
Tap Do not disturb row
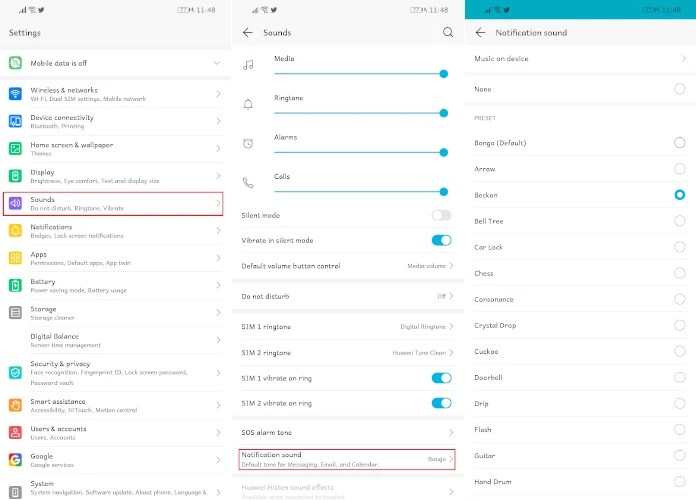pyautogui.click(x=348, y=296)
